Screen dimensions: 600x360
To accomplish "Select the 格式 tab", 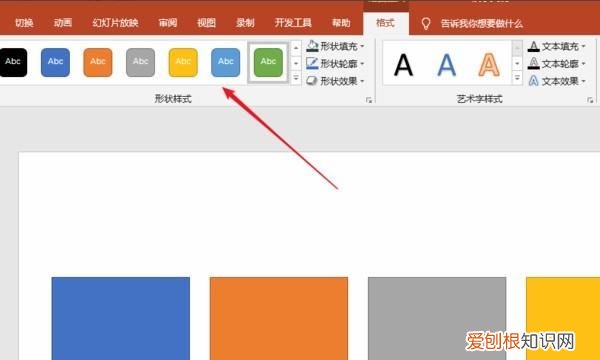I will (385, 23).
